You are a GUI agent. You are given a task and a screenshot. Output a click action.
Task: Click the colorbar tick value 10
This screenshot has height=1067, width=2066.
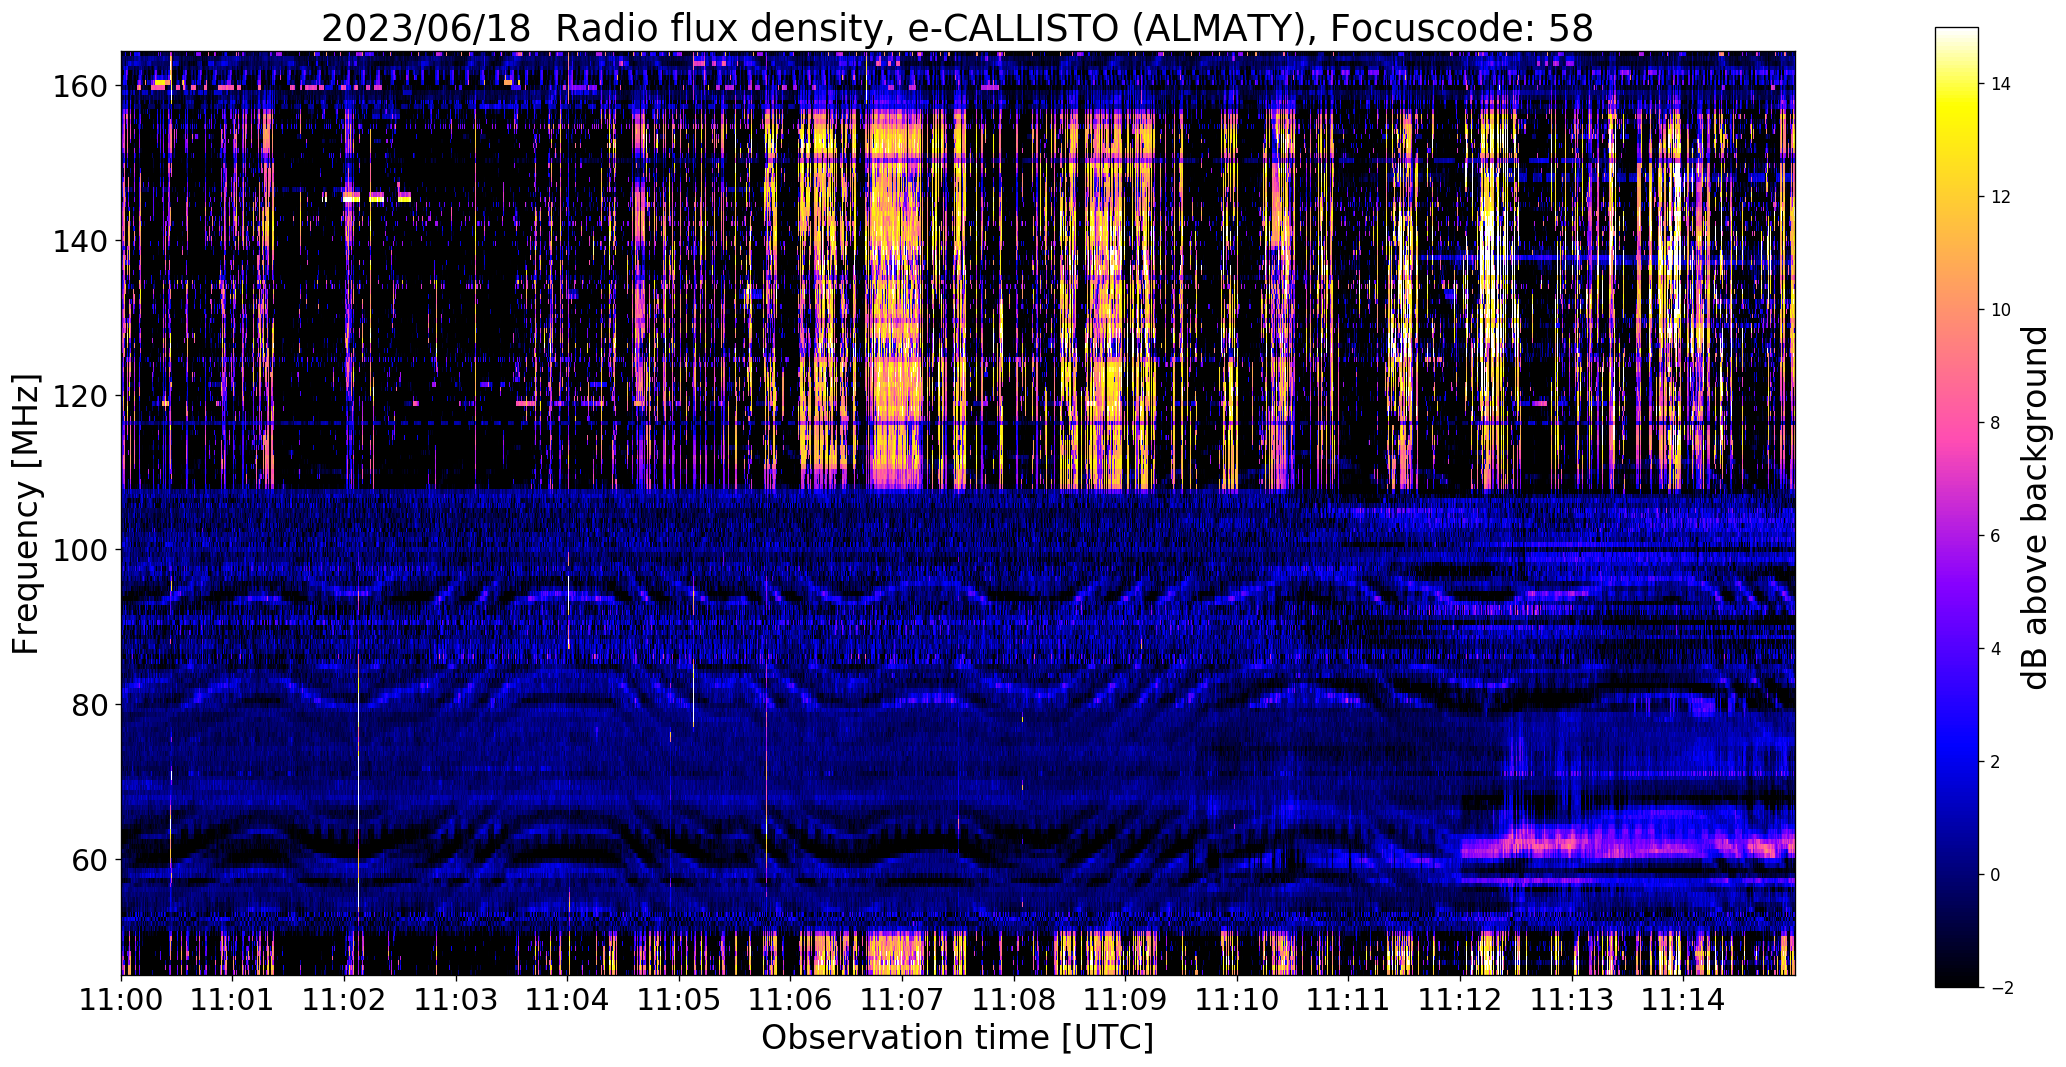point(2001,310)
